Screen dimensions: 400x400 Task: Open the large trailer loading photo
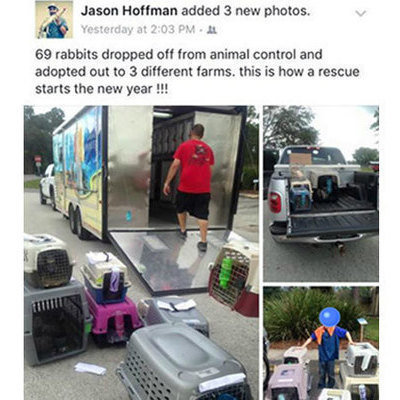click(x=141, y=253)
